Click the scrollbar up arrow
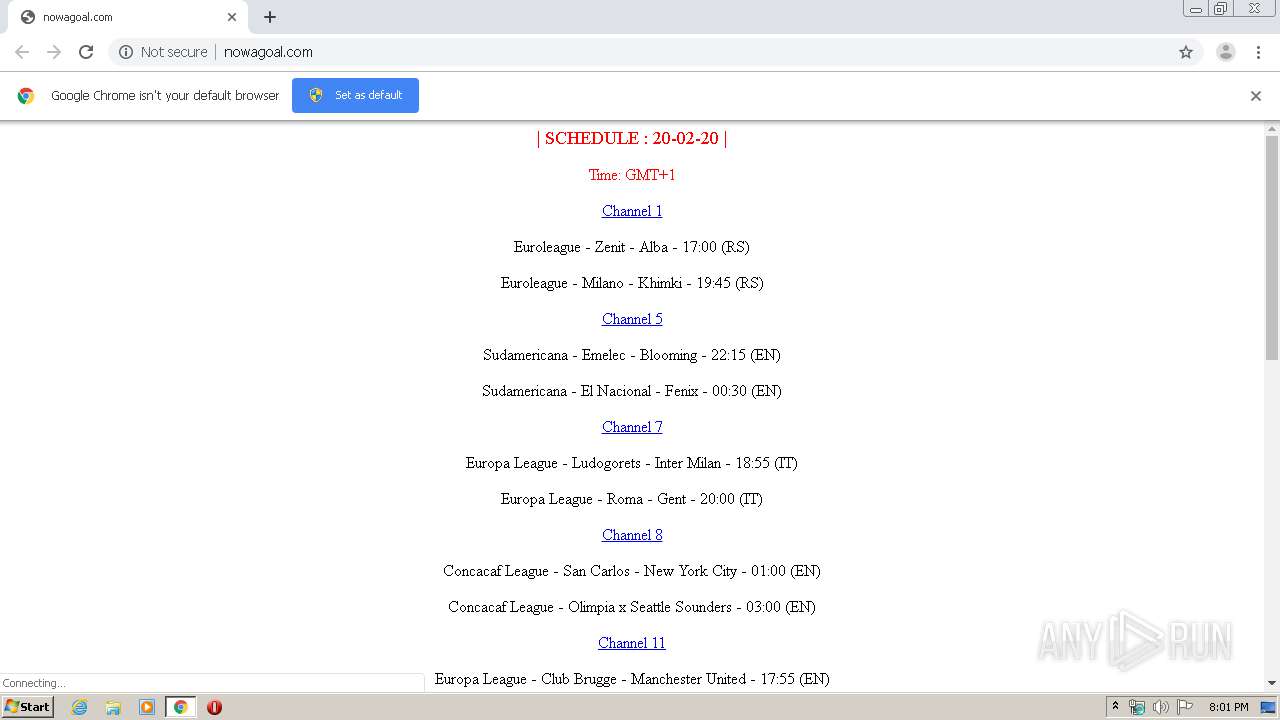Screen dimensions: 1280x720 coord(1272,129)
